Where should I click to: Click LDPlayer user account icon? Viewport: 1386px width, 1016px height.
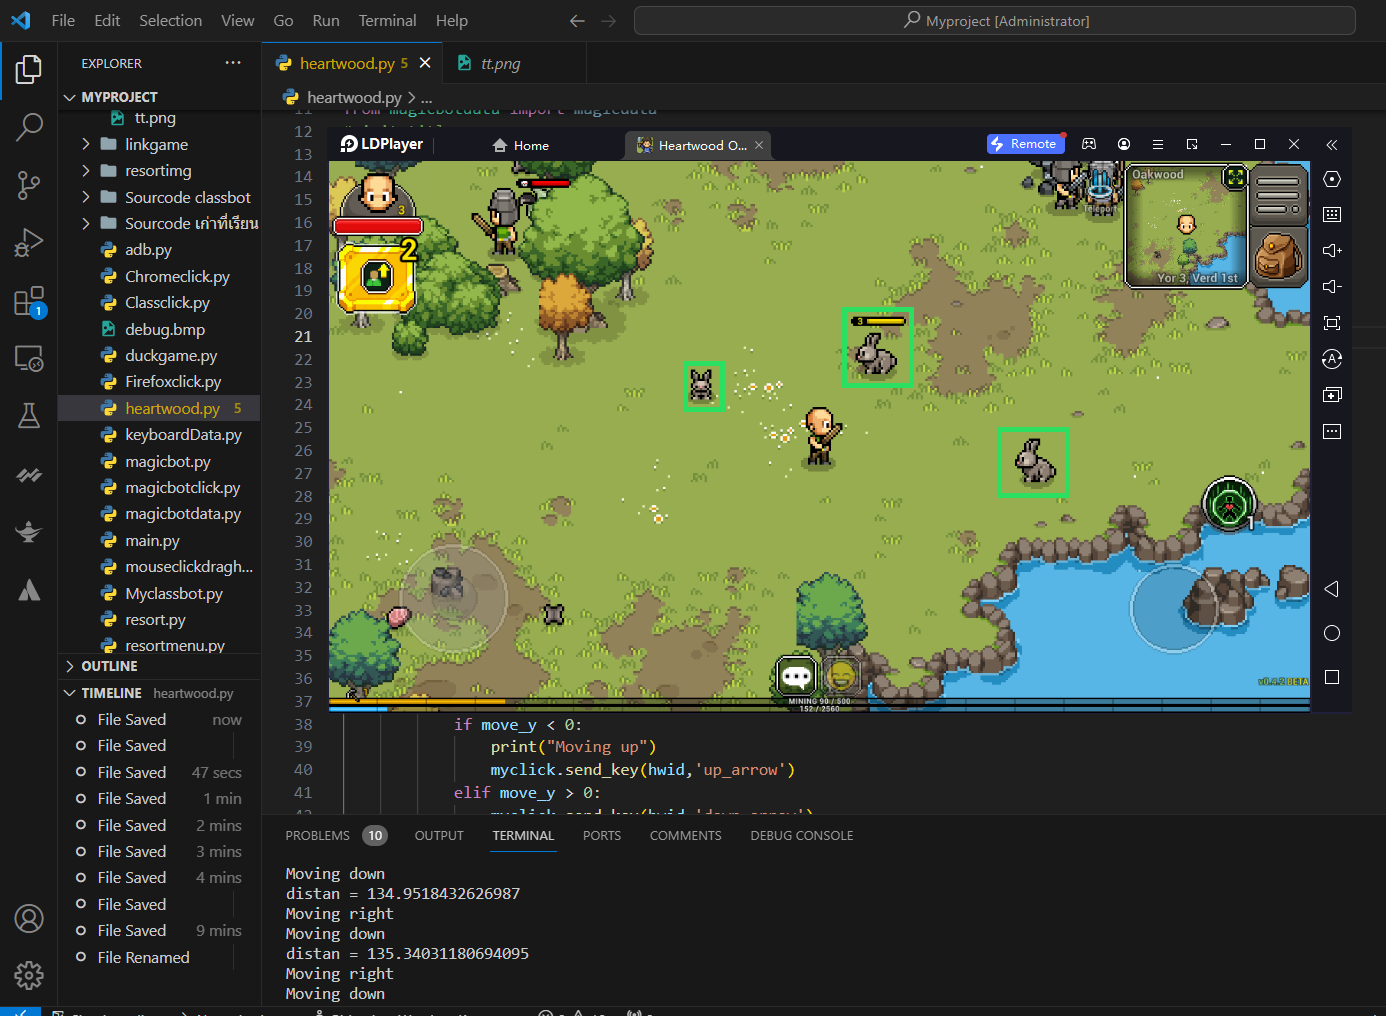(x=1124, y=144)
